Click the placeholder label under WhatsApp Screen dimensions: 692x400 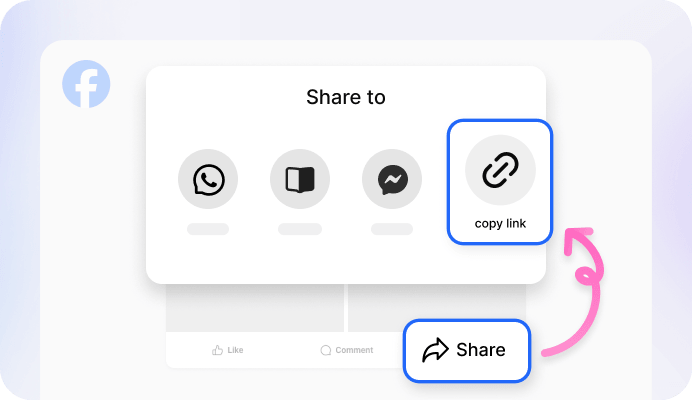tap(208, 229)
